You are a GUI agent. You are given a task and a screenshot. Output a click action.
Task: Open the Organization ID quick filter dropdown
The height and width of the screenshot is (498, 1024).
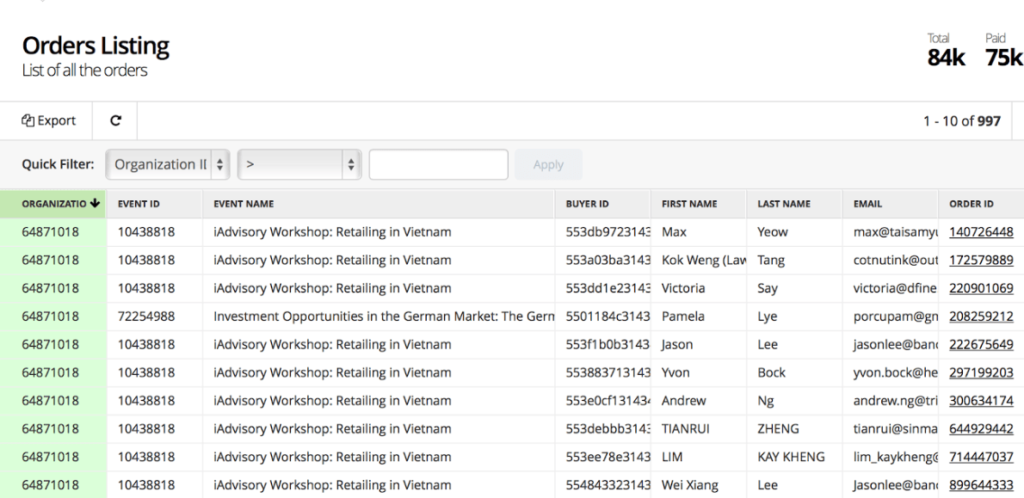tap(168, 165)
